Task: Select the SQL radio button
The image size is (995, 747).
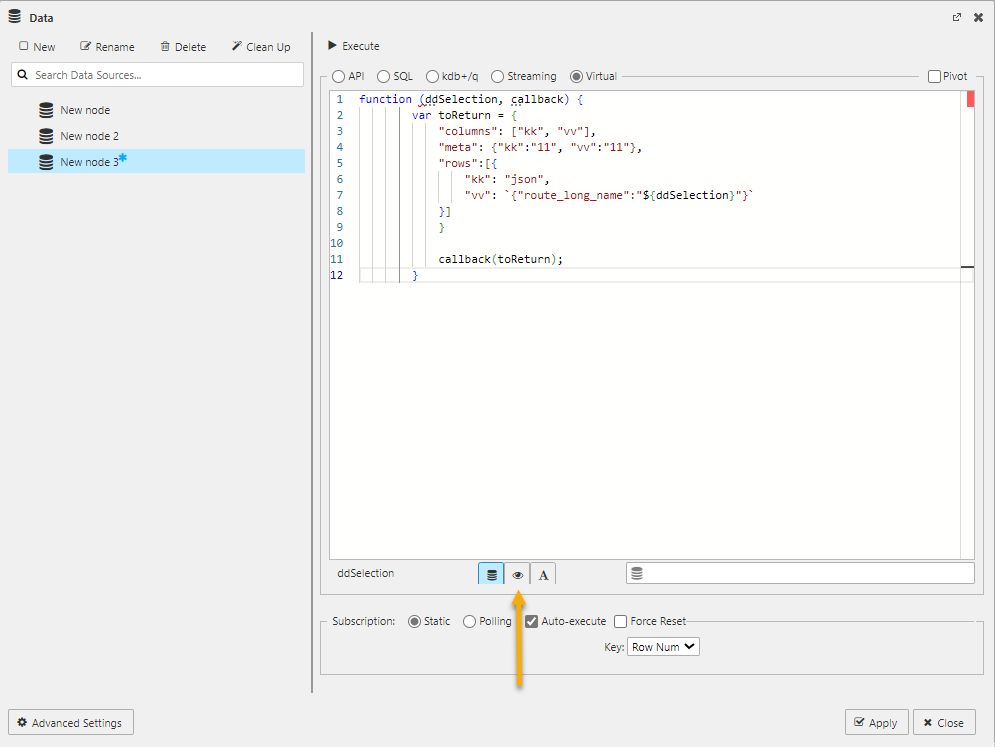Action: pyautogui.click(x=383, y=76)
